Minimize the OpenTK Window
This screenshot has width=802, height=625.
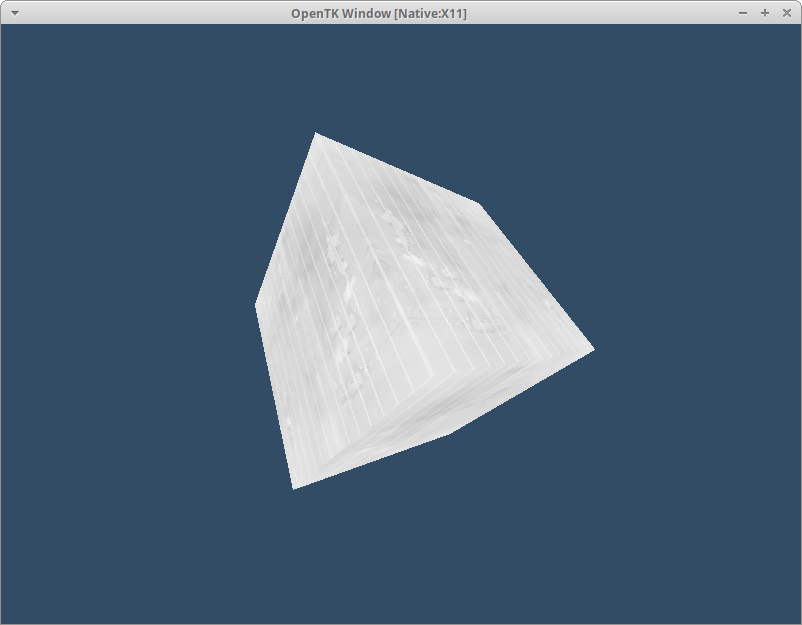(x=743, y=13)
